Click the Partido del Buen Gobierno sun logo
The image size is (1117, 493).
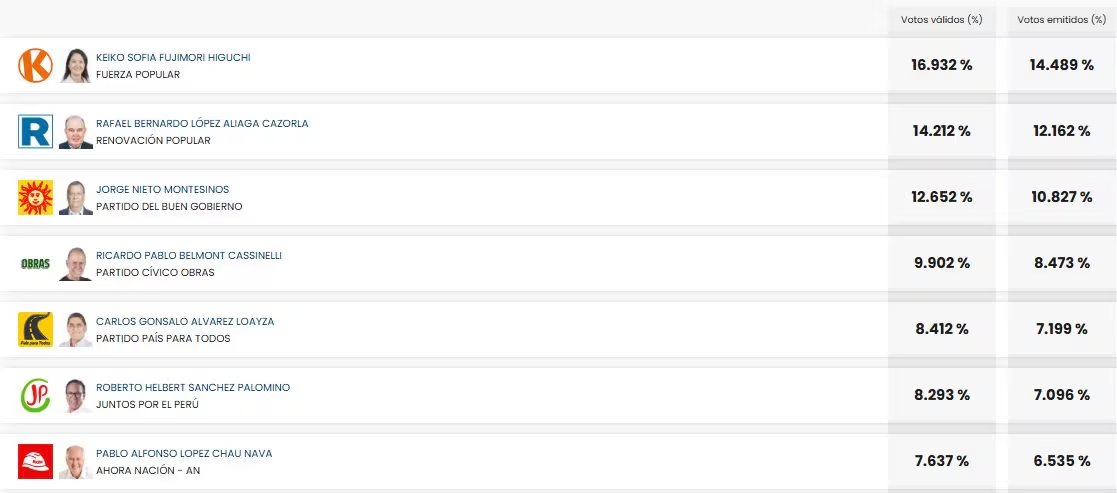(35, 198)
